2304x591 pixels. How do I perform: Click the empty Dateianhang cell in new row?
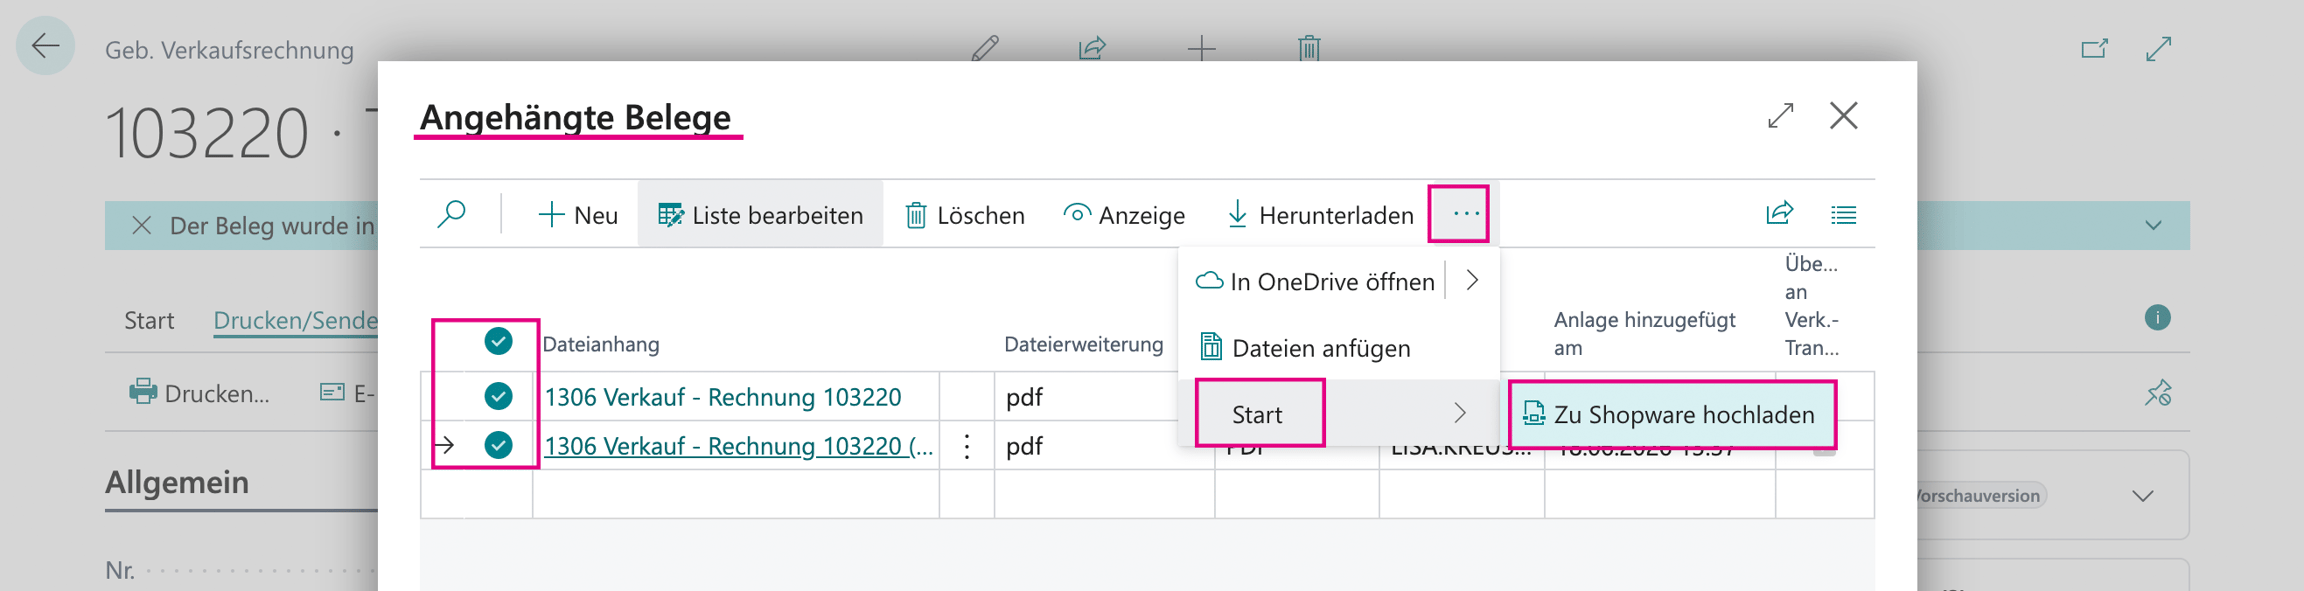pyautogui.click(x=736, y=494)
